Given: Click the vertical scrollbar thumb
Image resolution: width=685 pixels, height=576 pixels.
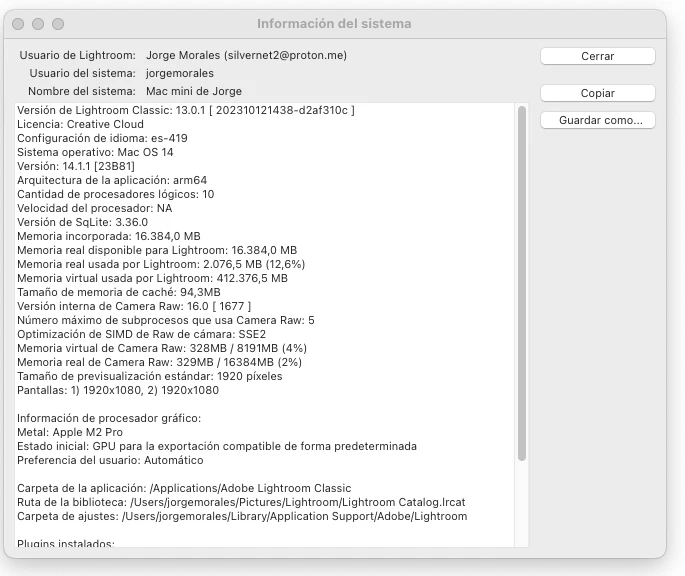Looking at the screenshot, I should click(522, 283).
